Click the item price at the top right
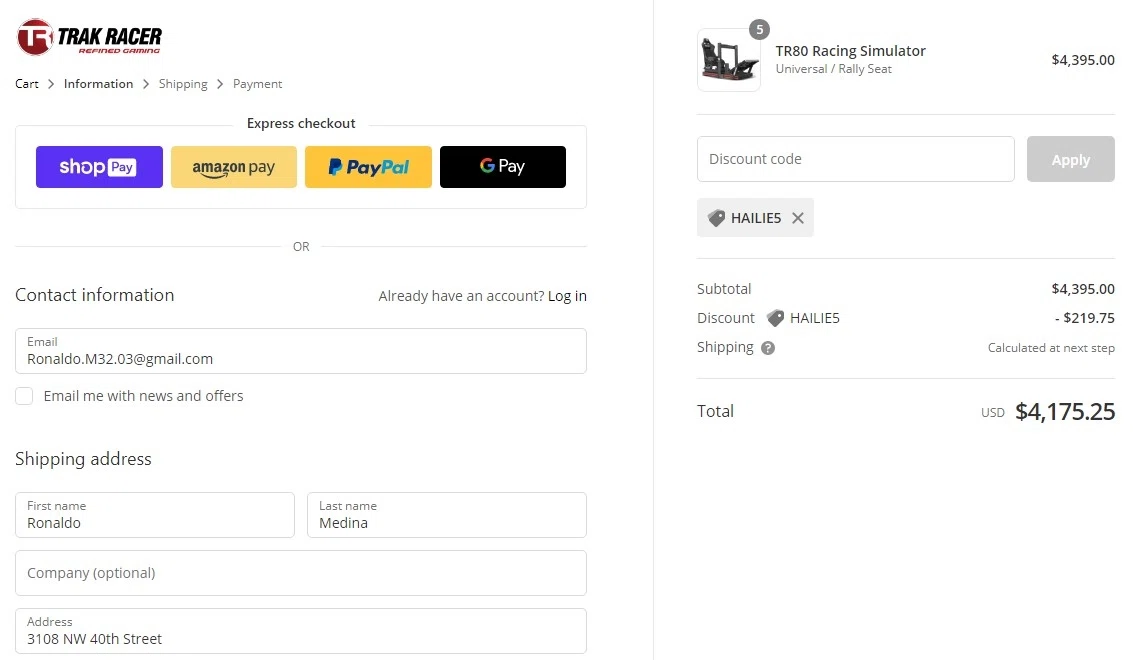The width and height of the screenshot is (1133, 660). 1083,60
